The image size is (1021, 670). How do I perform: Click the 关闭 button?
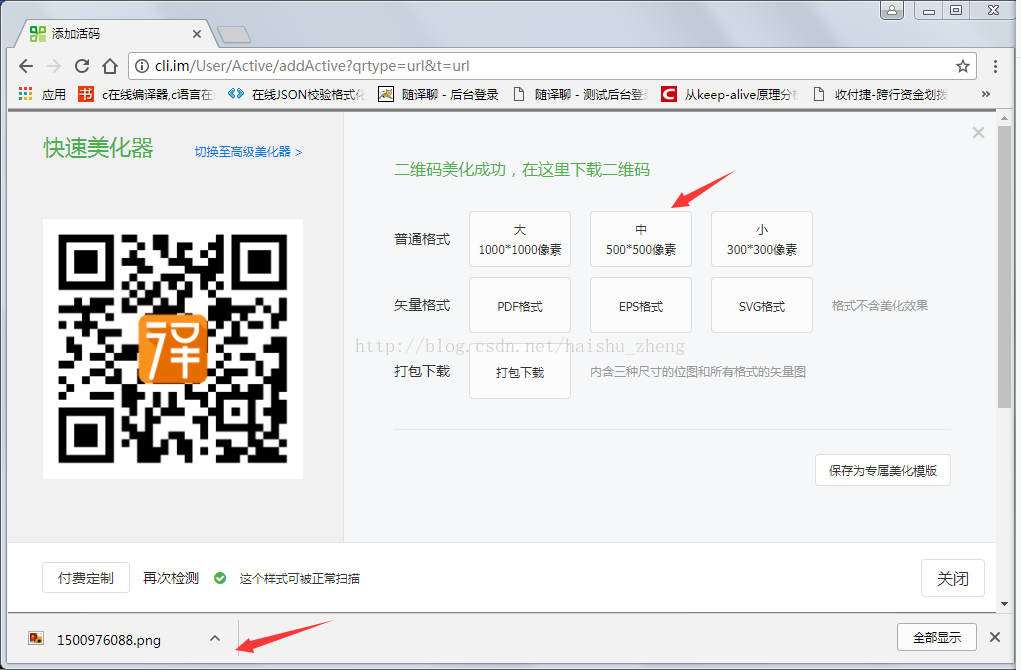coord(953,578)
